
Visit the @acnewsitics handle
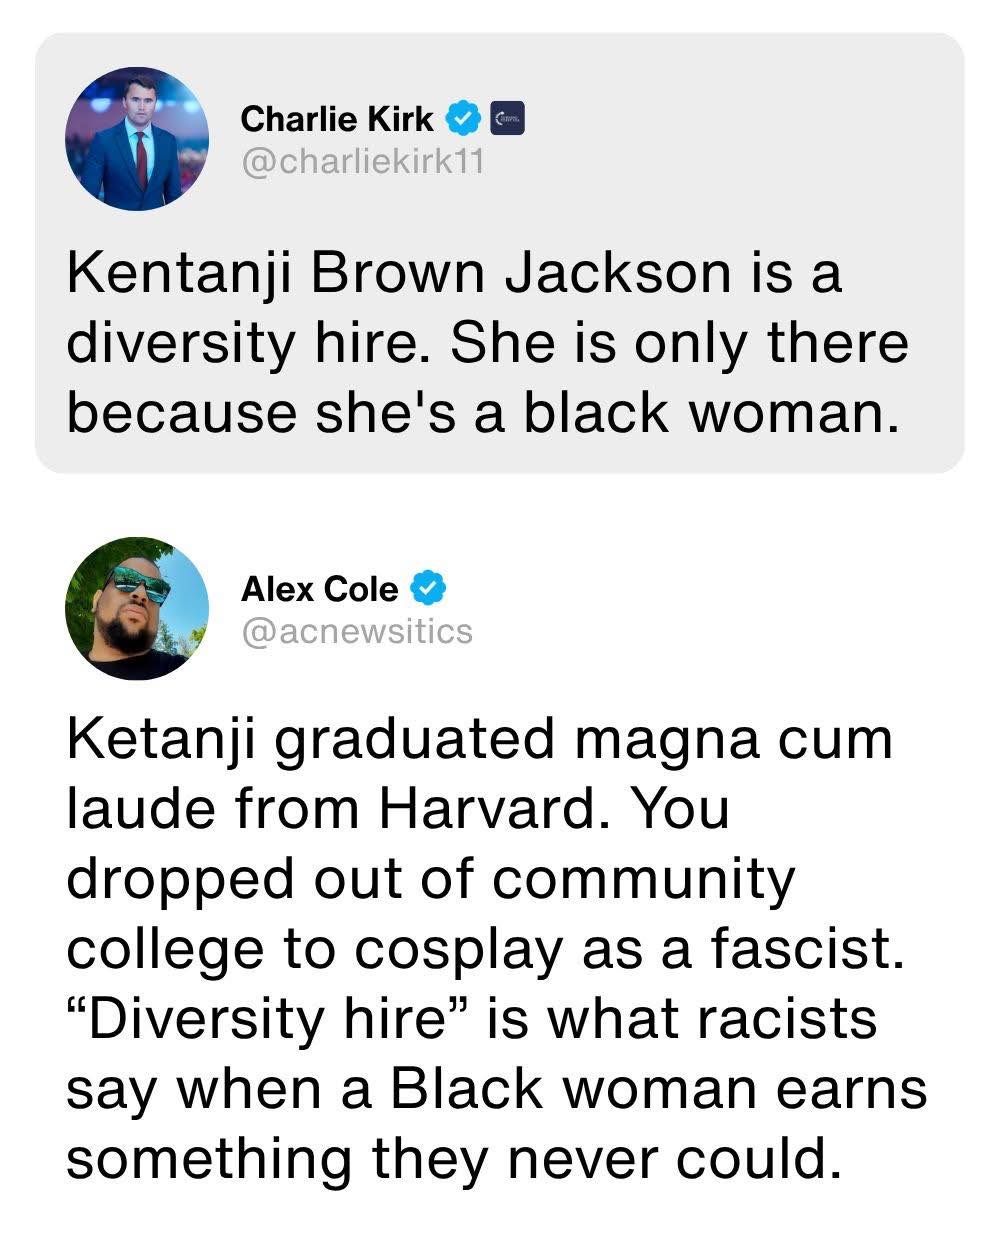tap(357, 631)
